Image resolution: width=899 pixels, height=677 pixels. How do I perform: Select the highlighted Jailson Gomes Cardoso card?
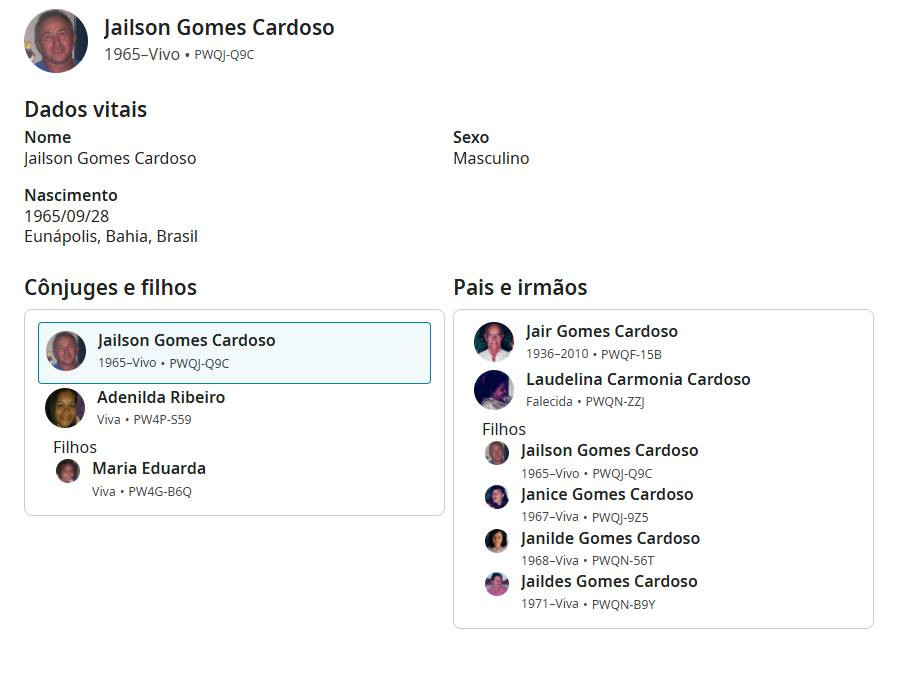point(234,352)
